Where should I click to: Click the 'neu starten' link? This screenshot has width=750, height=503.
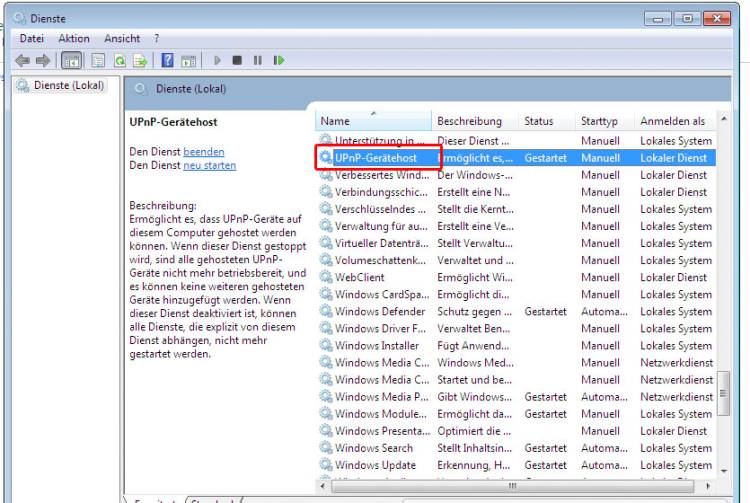coord(210,165)
